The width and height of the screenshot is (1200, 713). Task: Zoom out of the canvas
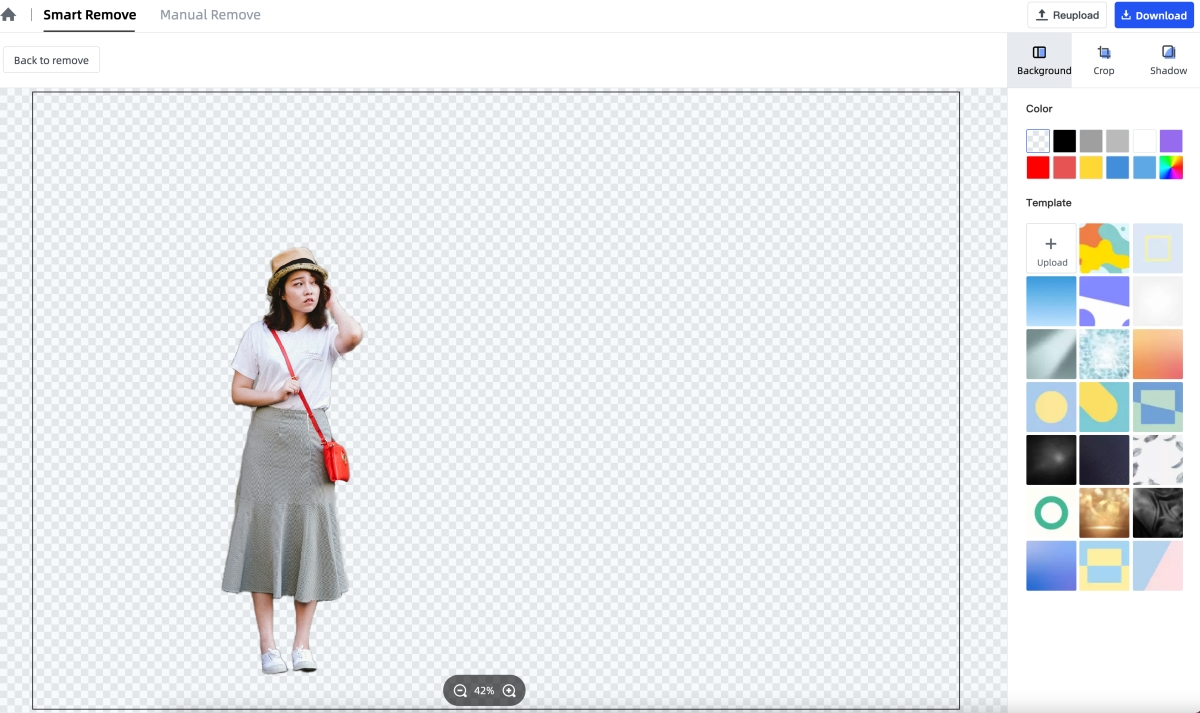[x=460, y=690]
